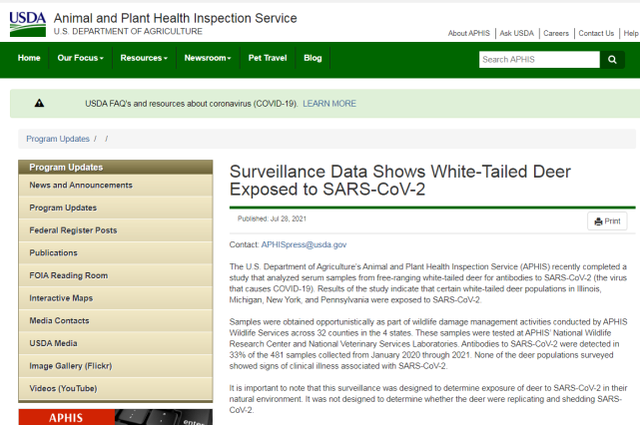Viewport: 640px width, 425px height.
Task: Open the Careers link
Action: pyautogui.click(x=556, y=33)
